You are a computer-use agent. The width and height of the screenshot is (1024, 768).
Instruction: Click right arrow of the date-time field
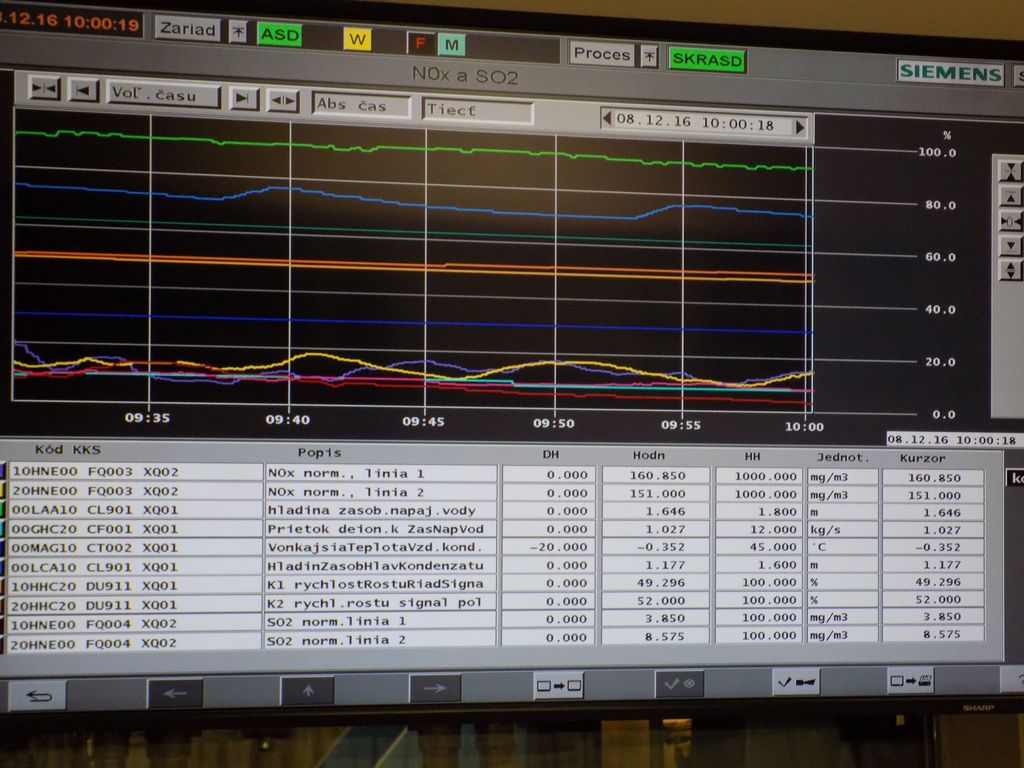pyautogui.click(x=799, y=126)
